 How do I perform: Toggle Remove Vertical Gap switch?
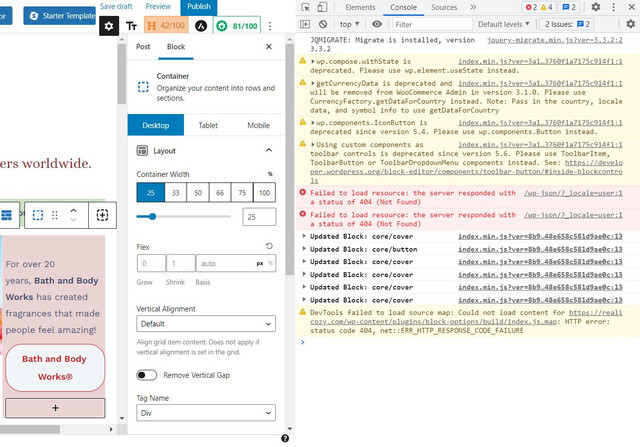point(147,375)
